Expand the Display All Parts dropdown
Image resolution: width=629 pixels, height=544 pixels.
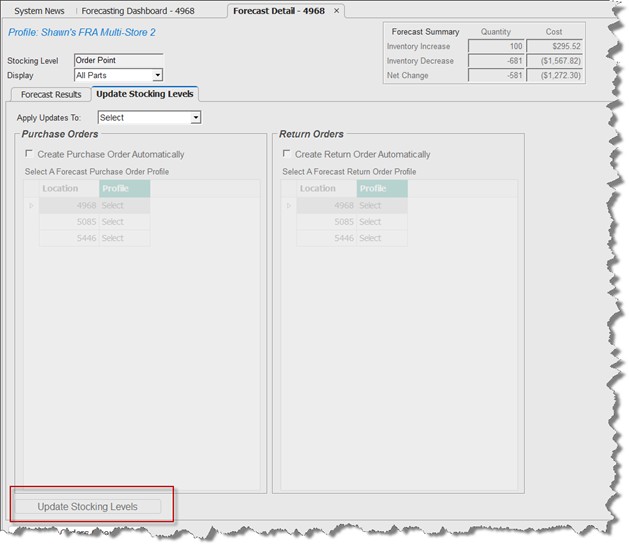click(157, 75)
